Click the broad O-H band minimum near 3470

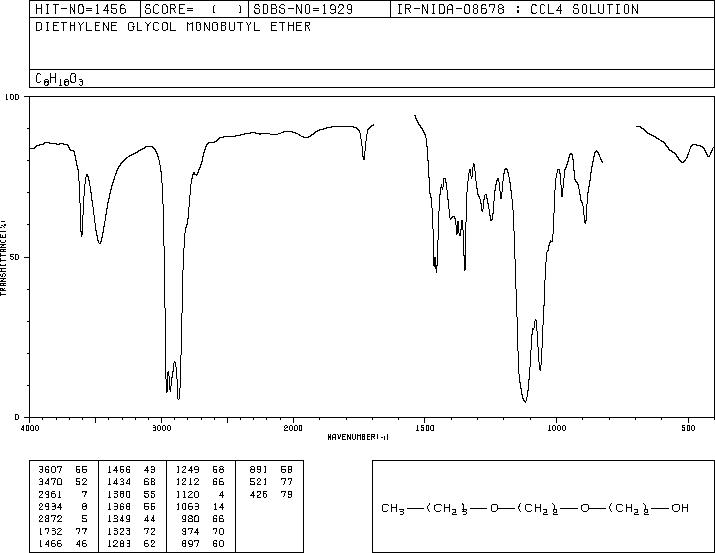pyautogui.click(x=99, y=243)
